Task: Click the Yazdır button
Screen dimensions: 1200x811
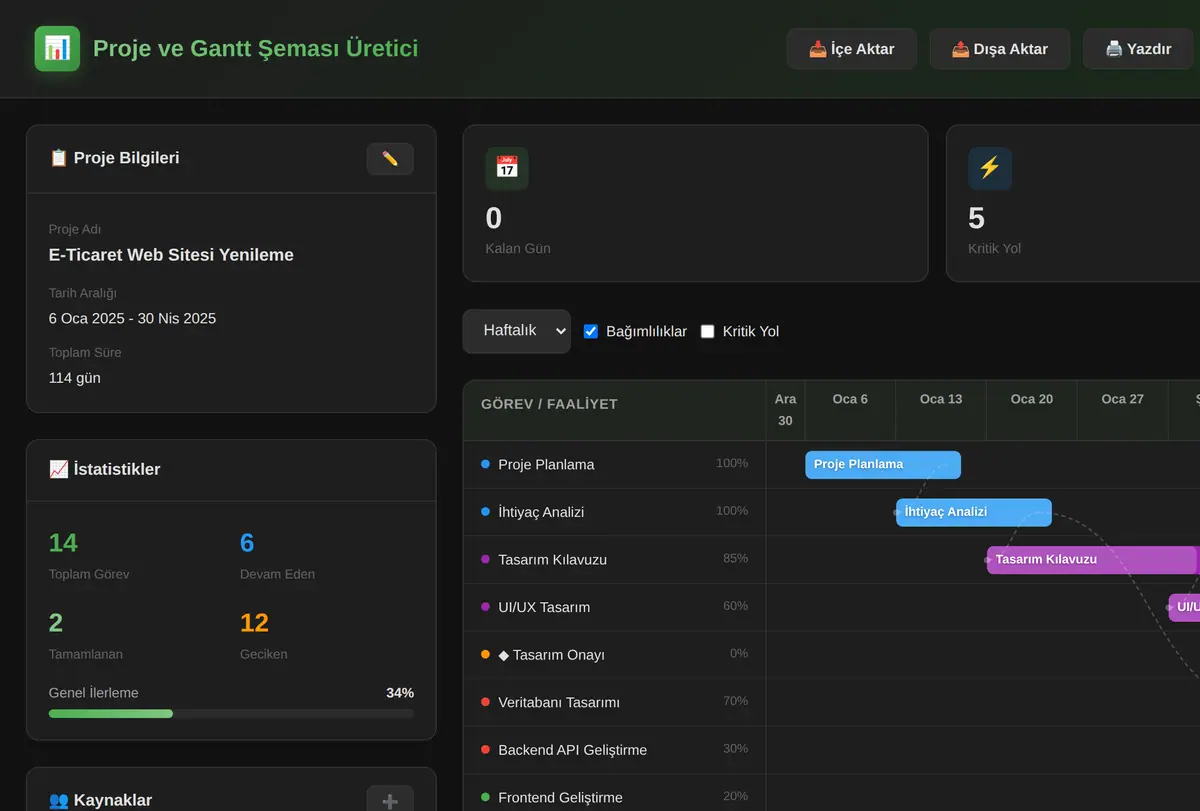Action: click(1138, 49)
